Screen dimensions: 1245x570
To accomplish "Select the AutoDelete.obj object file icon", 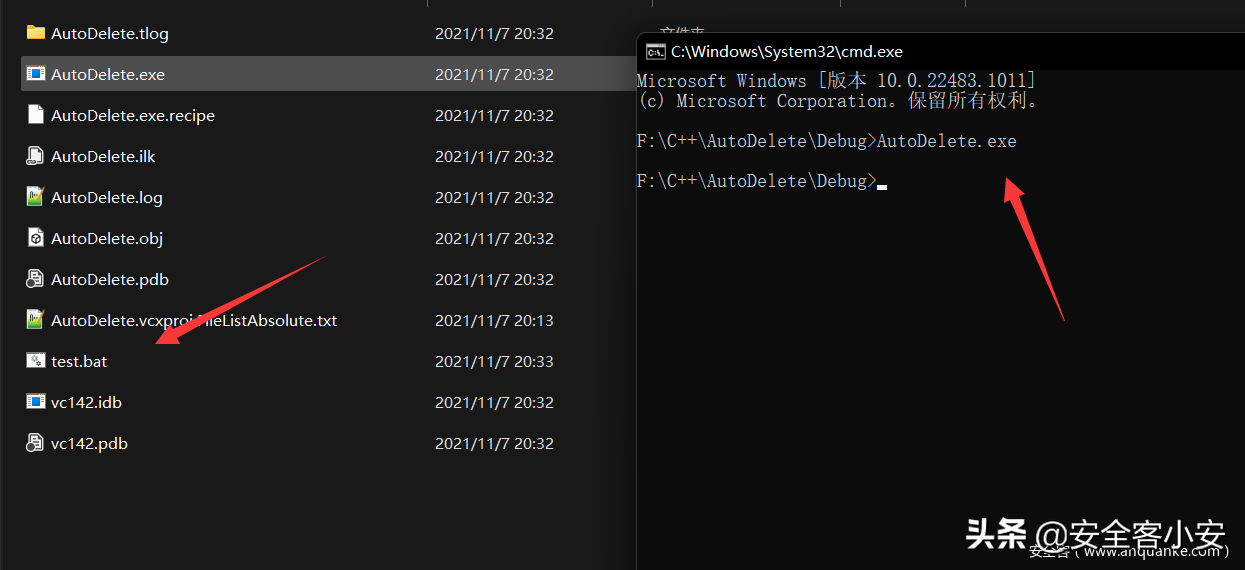I will pos(36,238).
